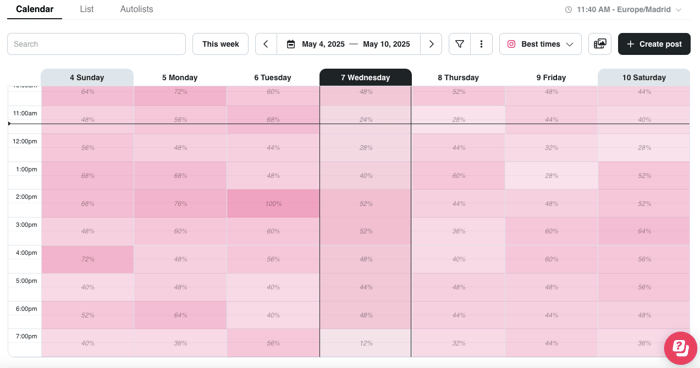Open the help chat bubble
The height and width of the screenshot is (368, 700).
[680, 347]
